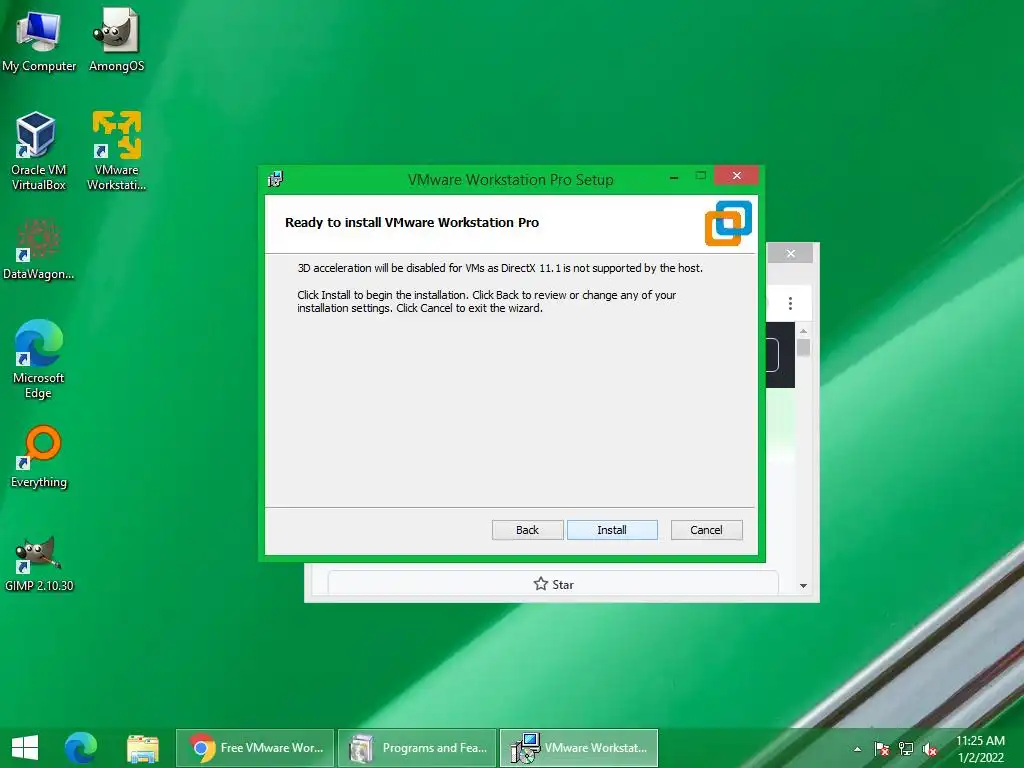Launch Oracle VM VirtualBox shortcut
Image resolution: width=1024 pixels, height=768 pixels.
pos(39,152)
